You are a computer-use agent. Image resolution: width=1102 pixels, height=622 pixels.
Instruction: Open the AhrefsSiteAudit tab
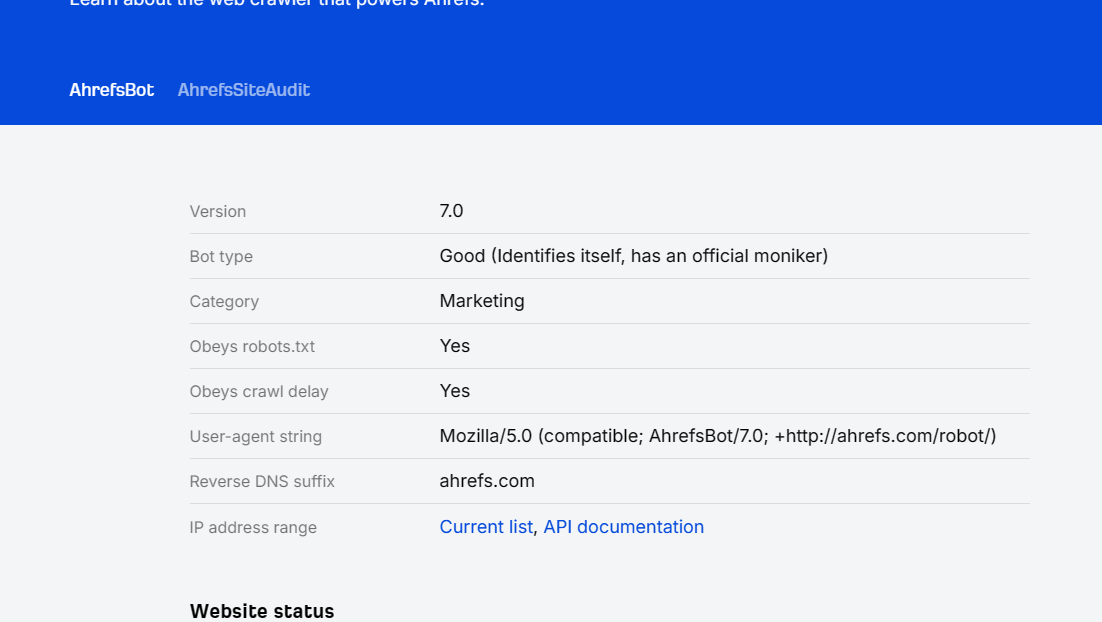pyautogui.click(x=243, y=90)
